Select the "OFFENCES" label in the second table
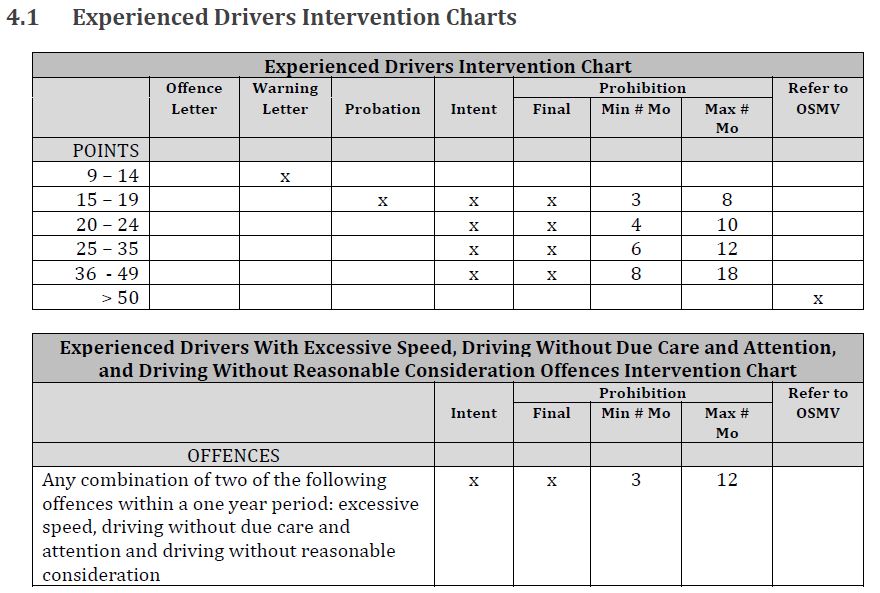Screen dimensions: 880x593 click(x=233, y=456)
